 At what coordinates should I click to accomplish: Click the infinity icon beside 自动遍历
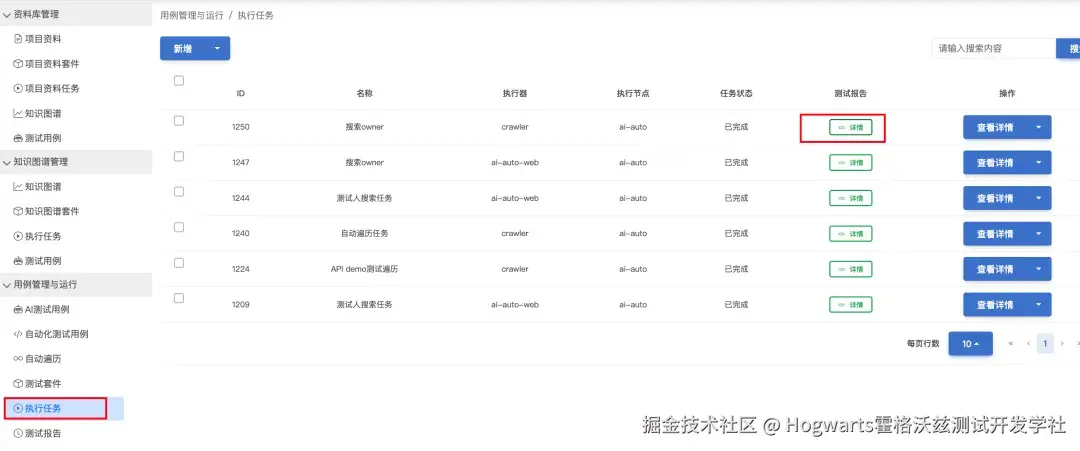[x=18, y=359]
